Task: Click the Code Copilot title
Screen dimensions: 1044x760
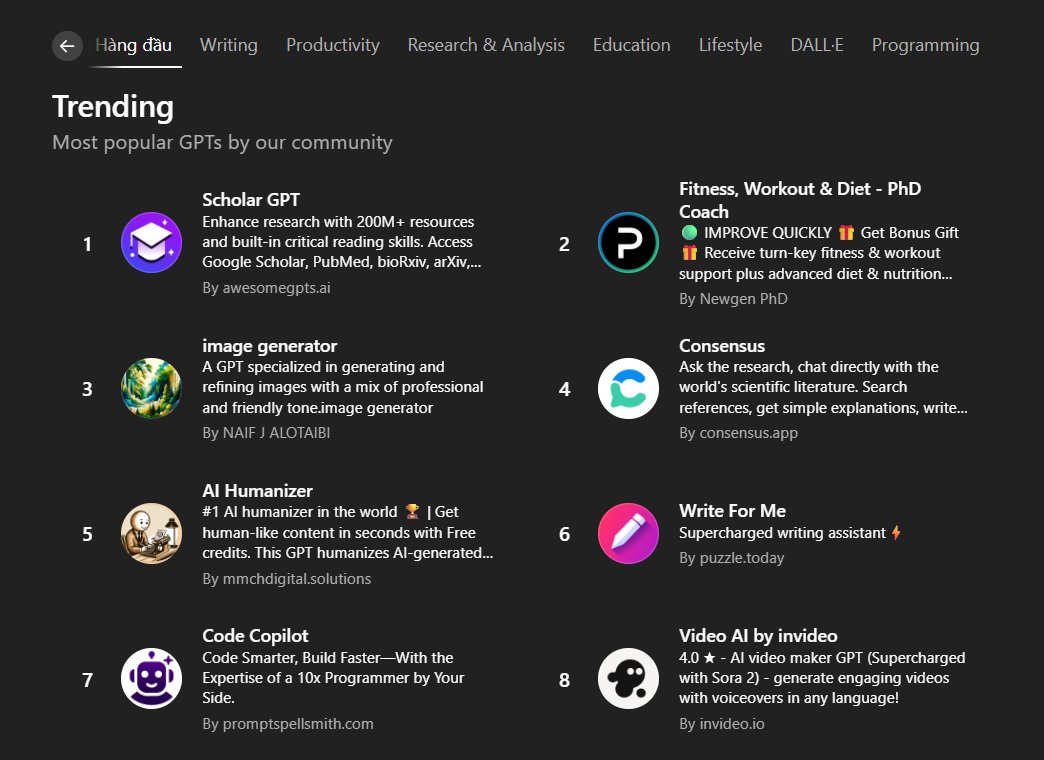Action: coord(255,636)
